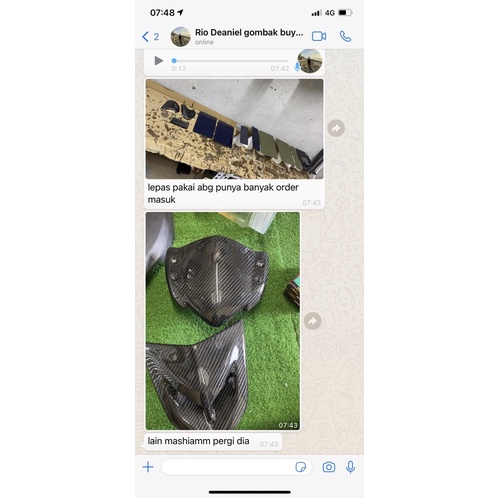Tap the microphone to record voice message
This screenshot has width=498, height=498.
tap(350, 467)
